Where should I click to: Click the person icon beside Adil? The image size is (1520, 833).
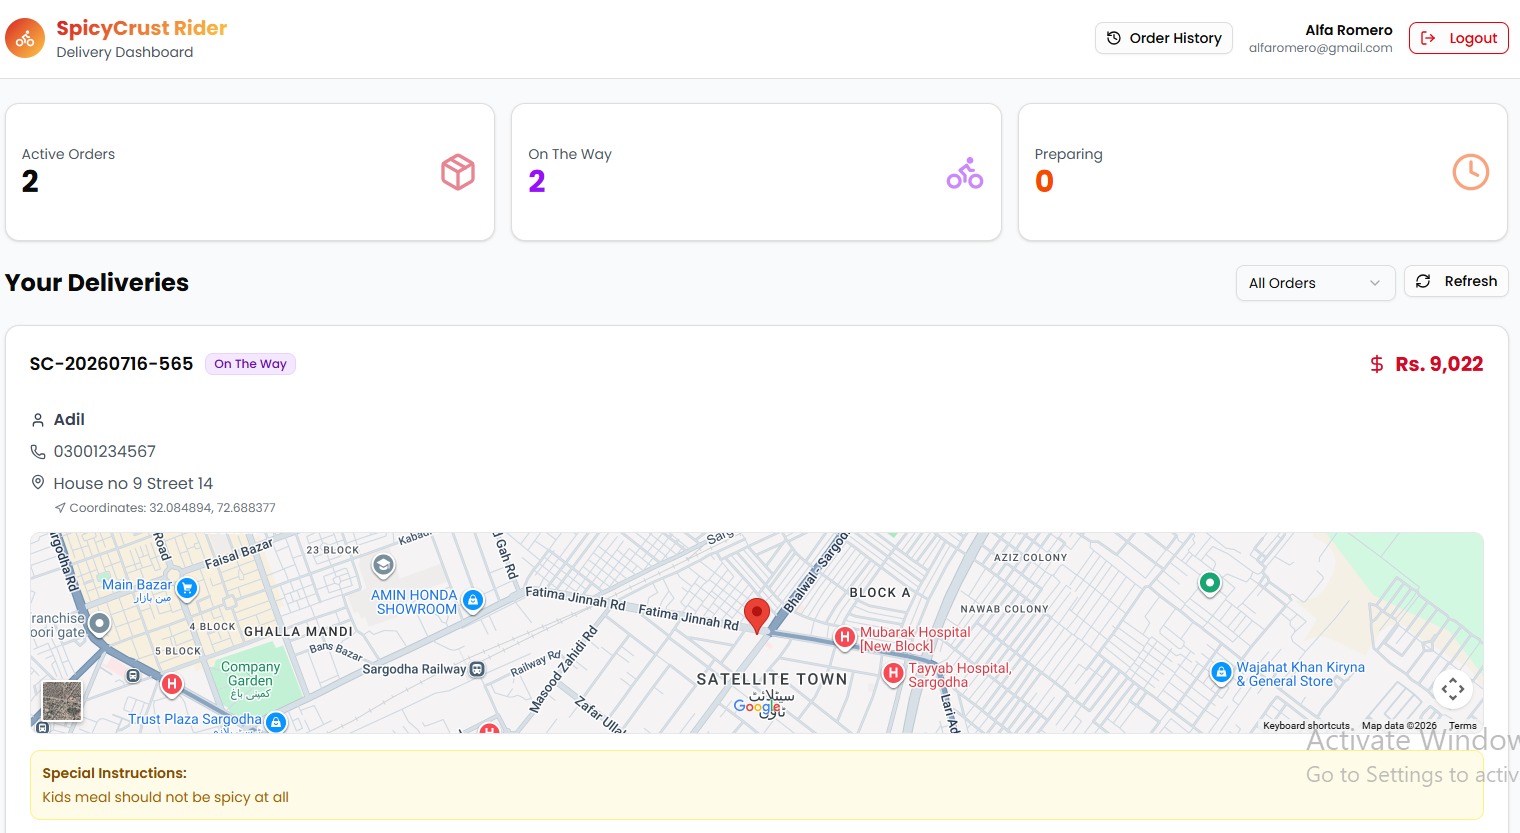[38, 420]
